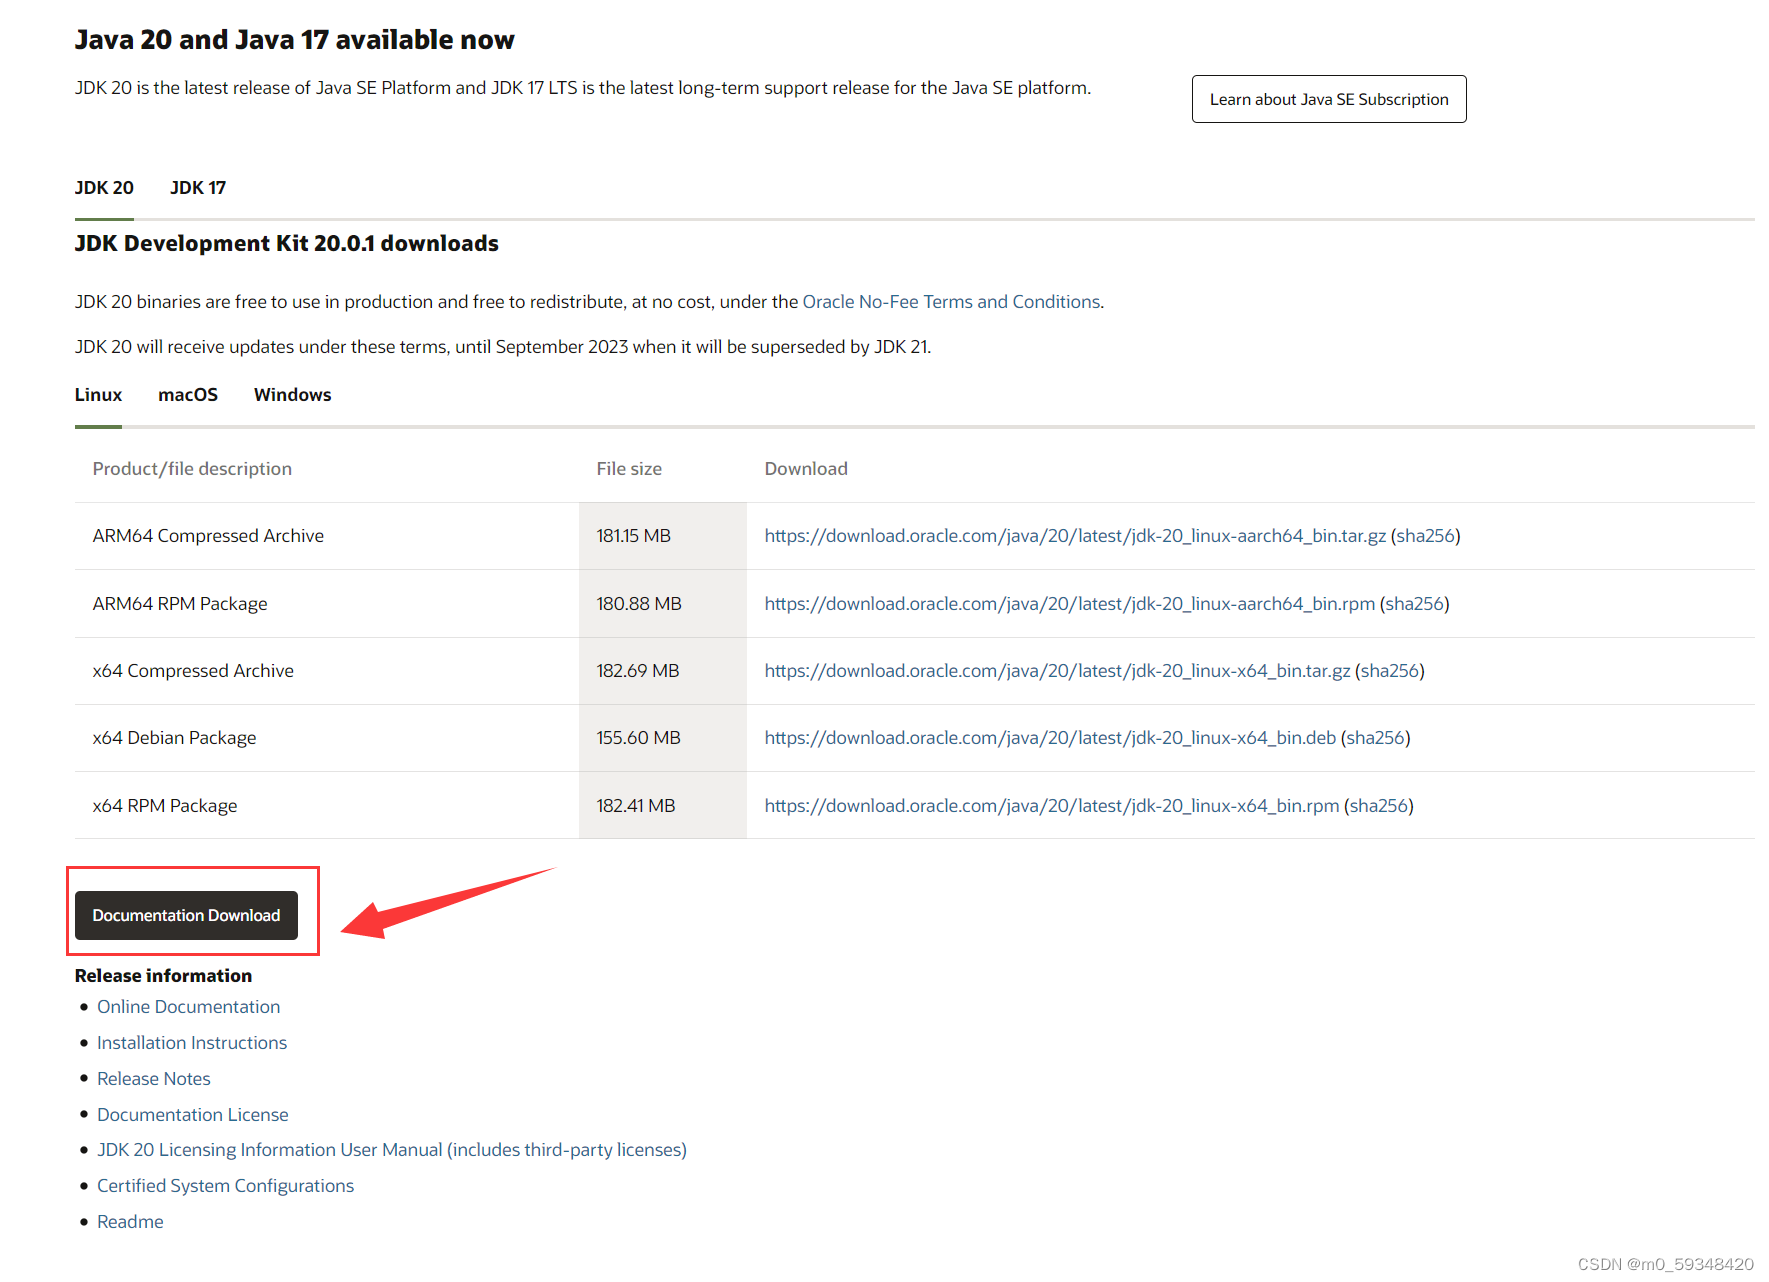Click the x64 RPM Package description cell
This screenshot has height=1282, width=1769.
[327, 806]
